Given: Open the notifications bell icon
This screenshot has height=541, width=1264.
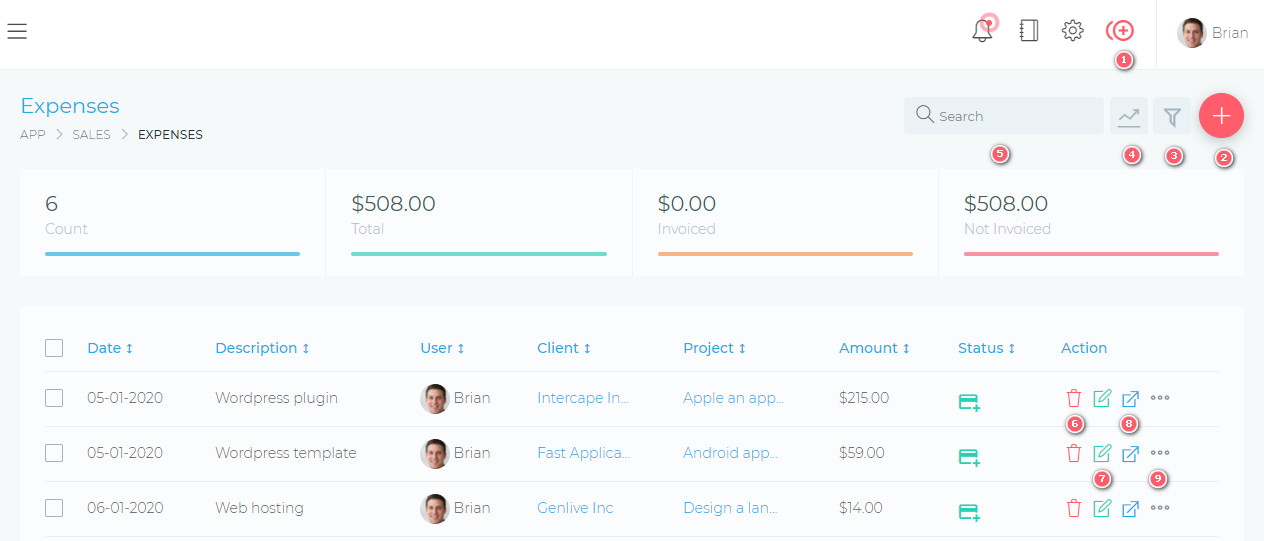Looking at the screenshot, I should point(983,31).
